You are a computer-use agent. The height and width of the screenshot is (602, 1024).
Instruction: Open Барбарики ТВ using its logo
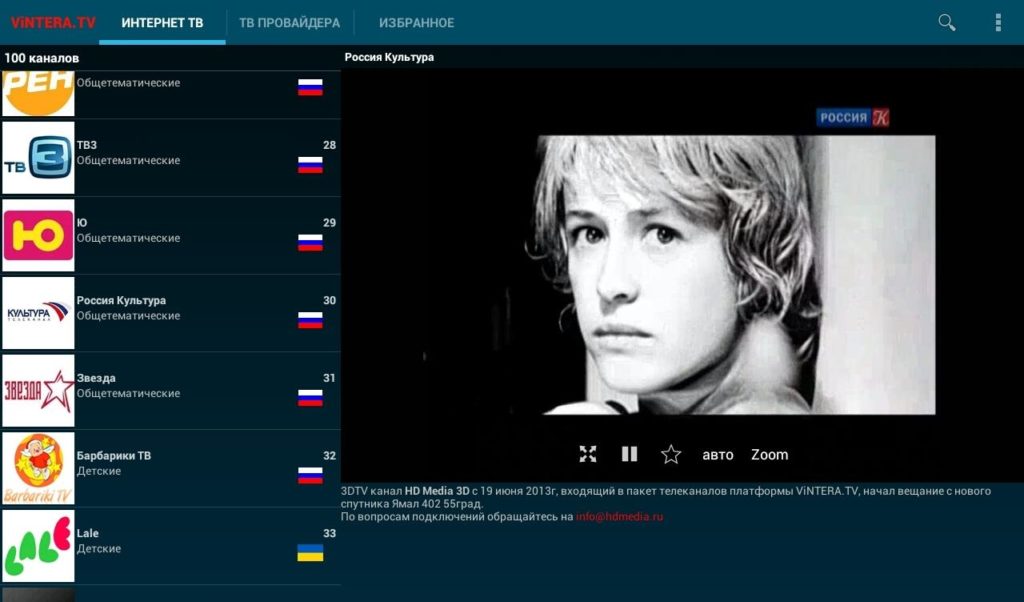38,469
